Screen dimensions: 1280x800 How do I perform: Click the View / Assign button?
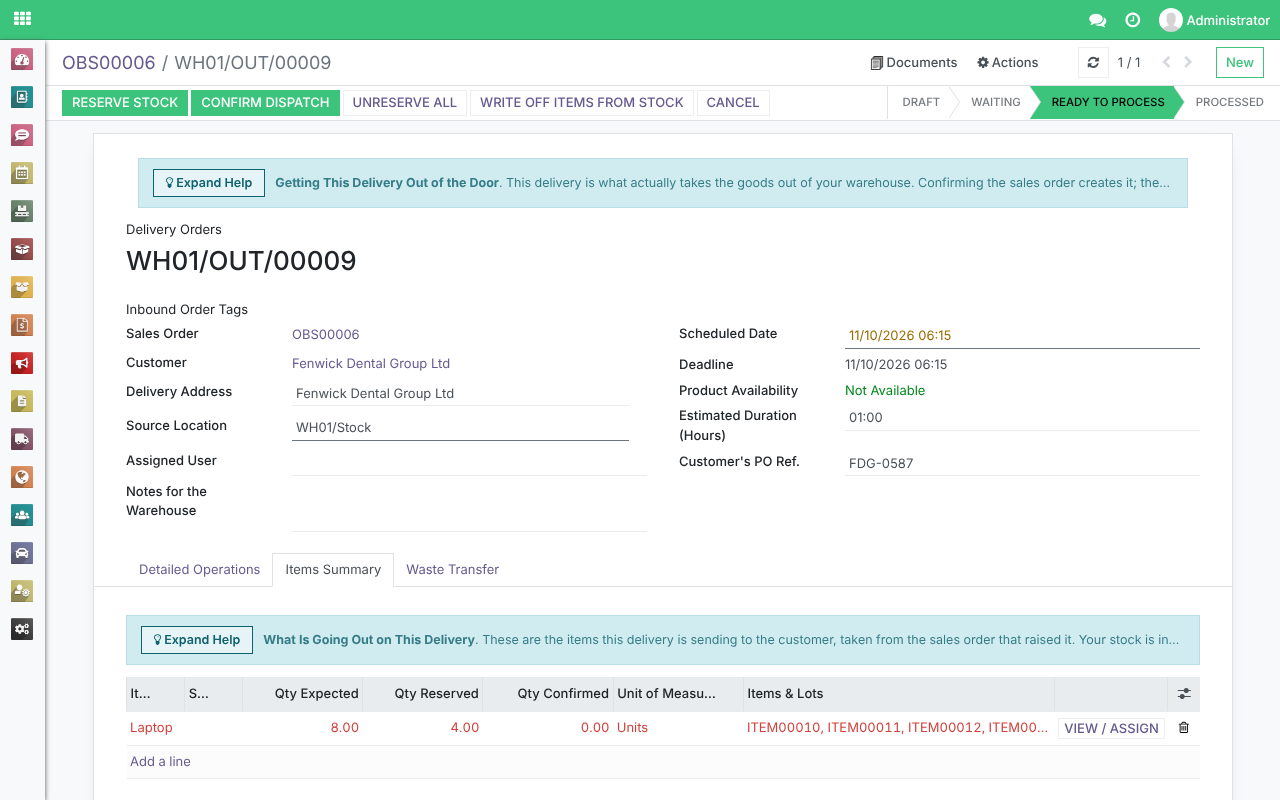(1111, 728)
